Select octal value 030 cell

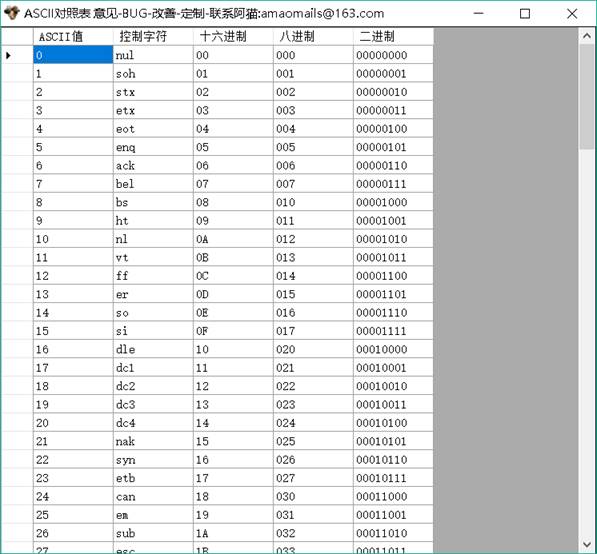tap(313, 496)
